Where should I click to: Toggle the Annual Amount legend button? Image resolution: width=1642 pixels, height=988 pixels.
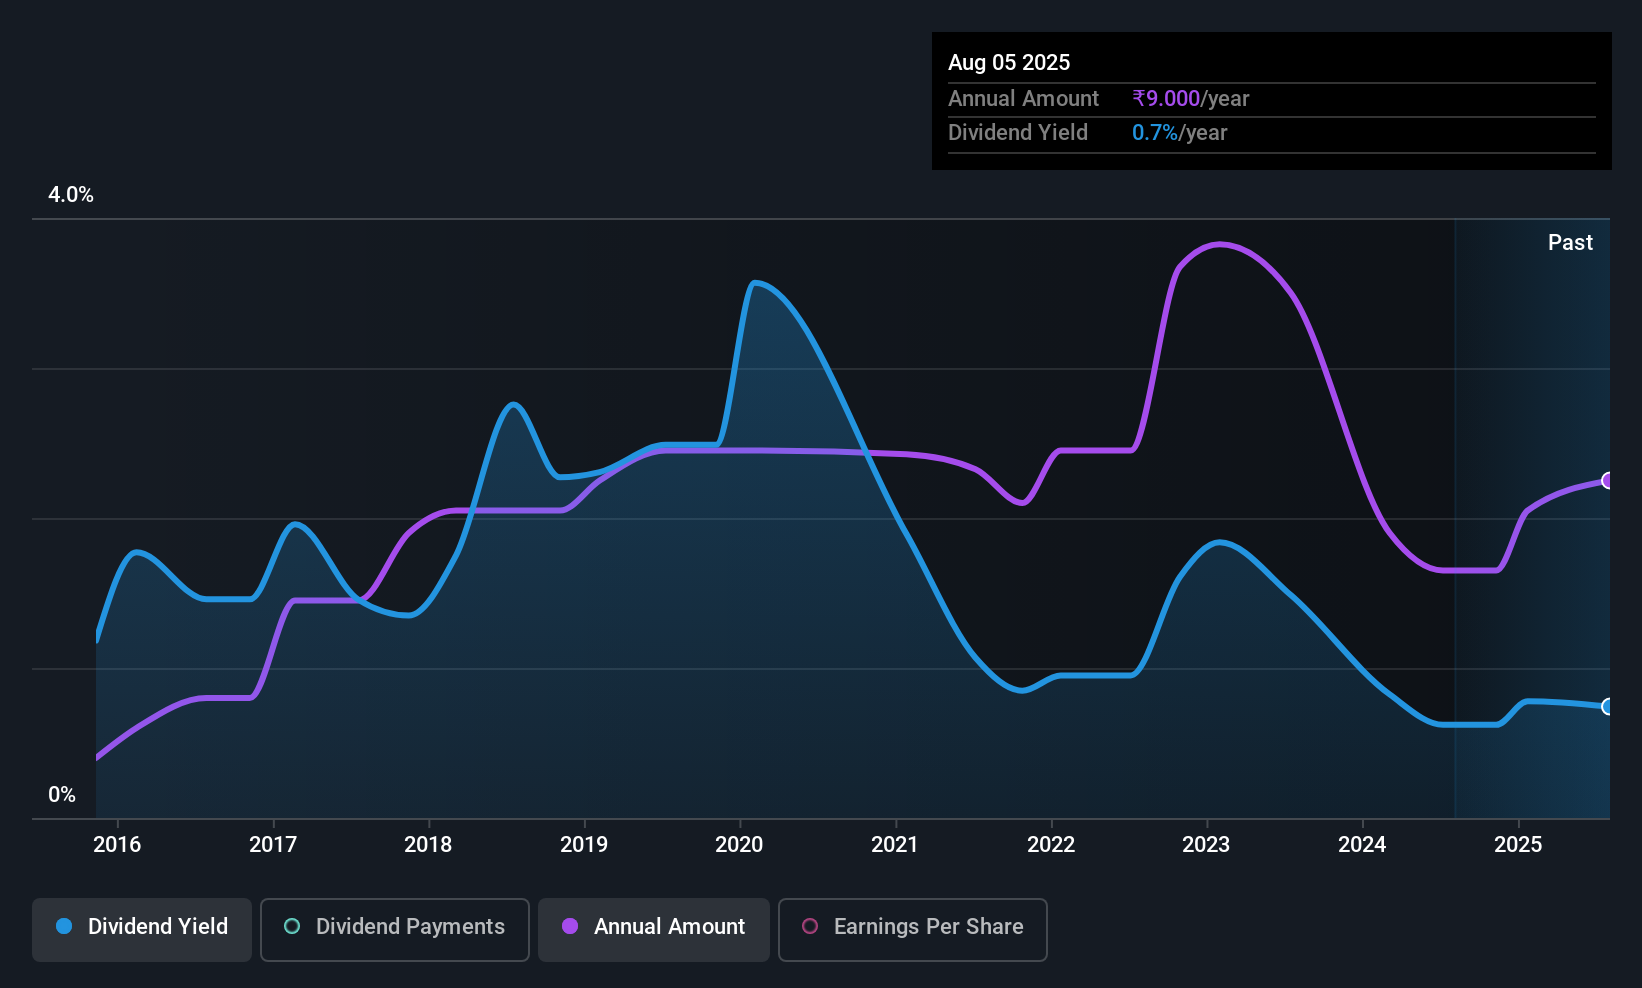[654, 927]
